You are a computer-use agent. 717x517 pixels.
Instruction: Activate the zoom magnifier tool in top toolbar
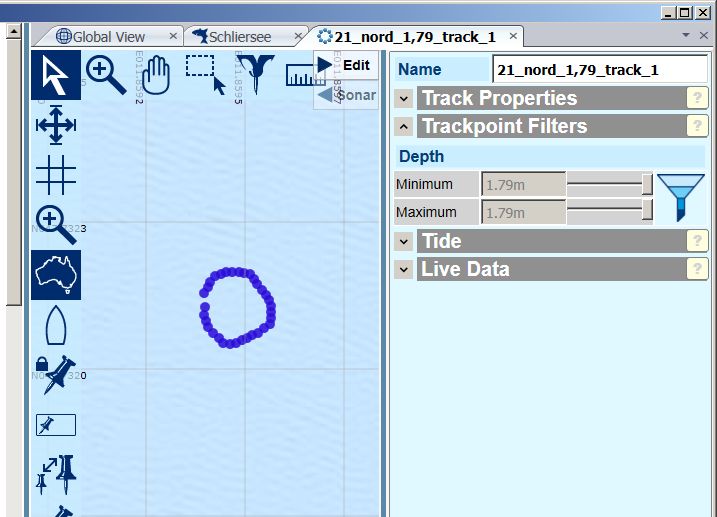pyautogui.click(x=106, y=73)
